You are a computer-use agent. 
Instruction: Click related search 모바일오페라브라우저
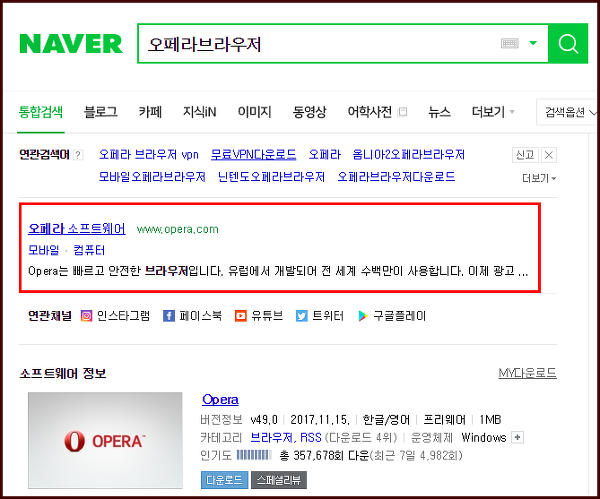(152, 177)
